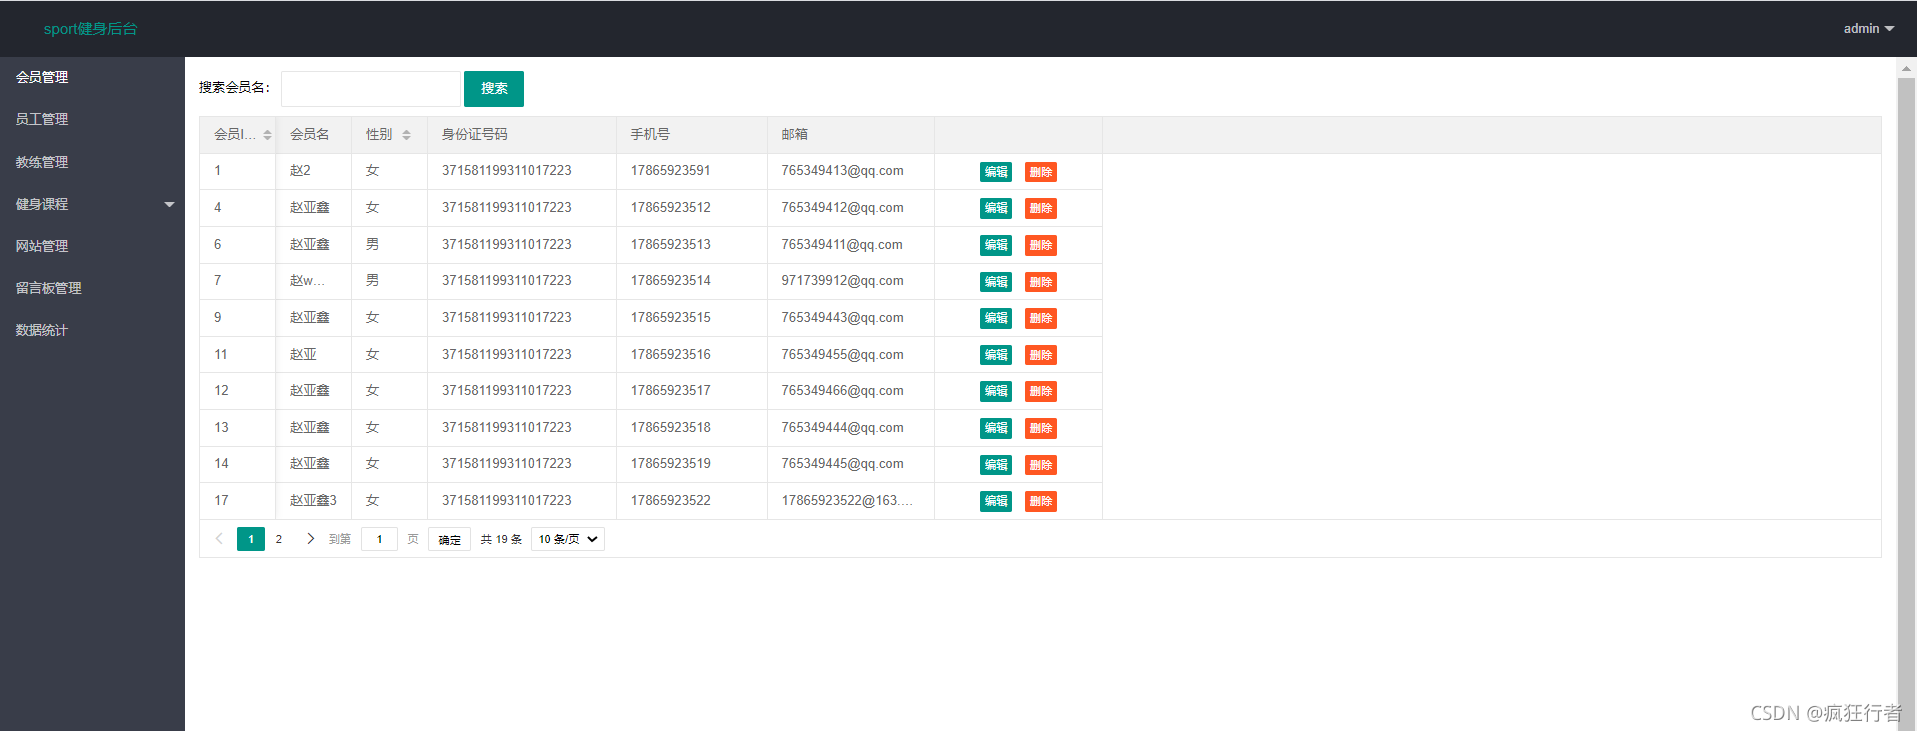The image size is (1917, 731).
Task: Edit member 赵亚鑫3 in row 17
Action: [996, 501]
